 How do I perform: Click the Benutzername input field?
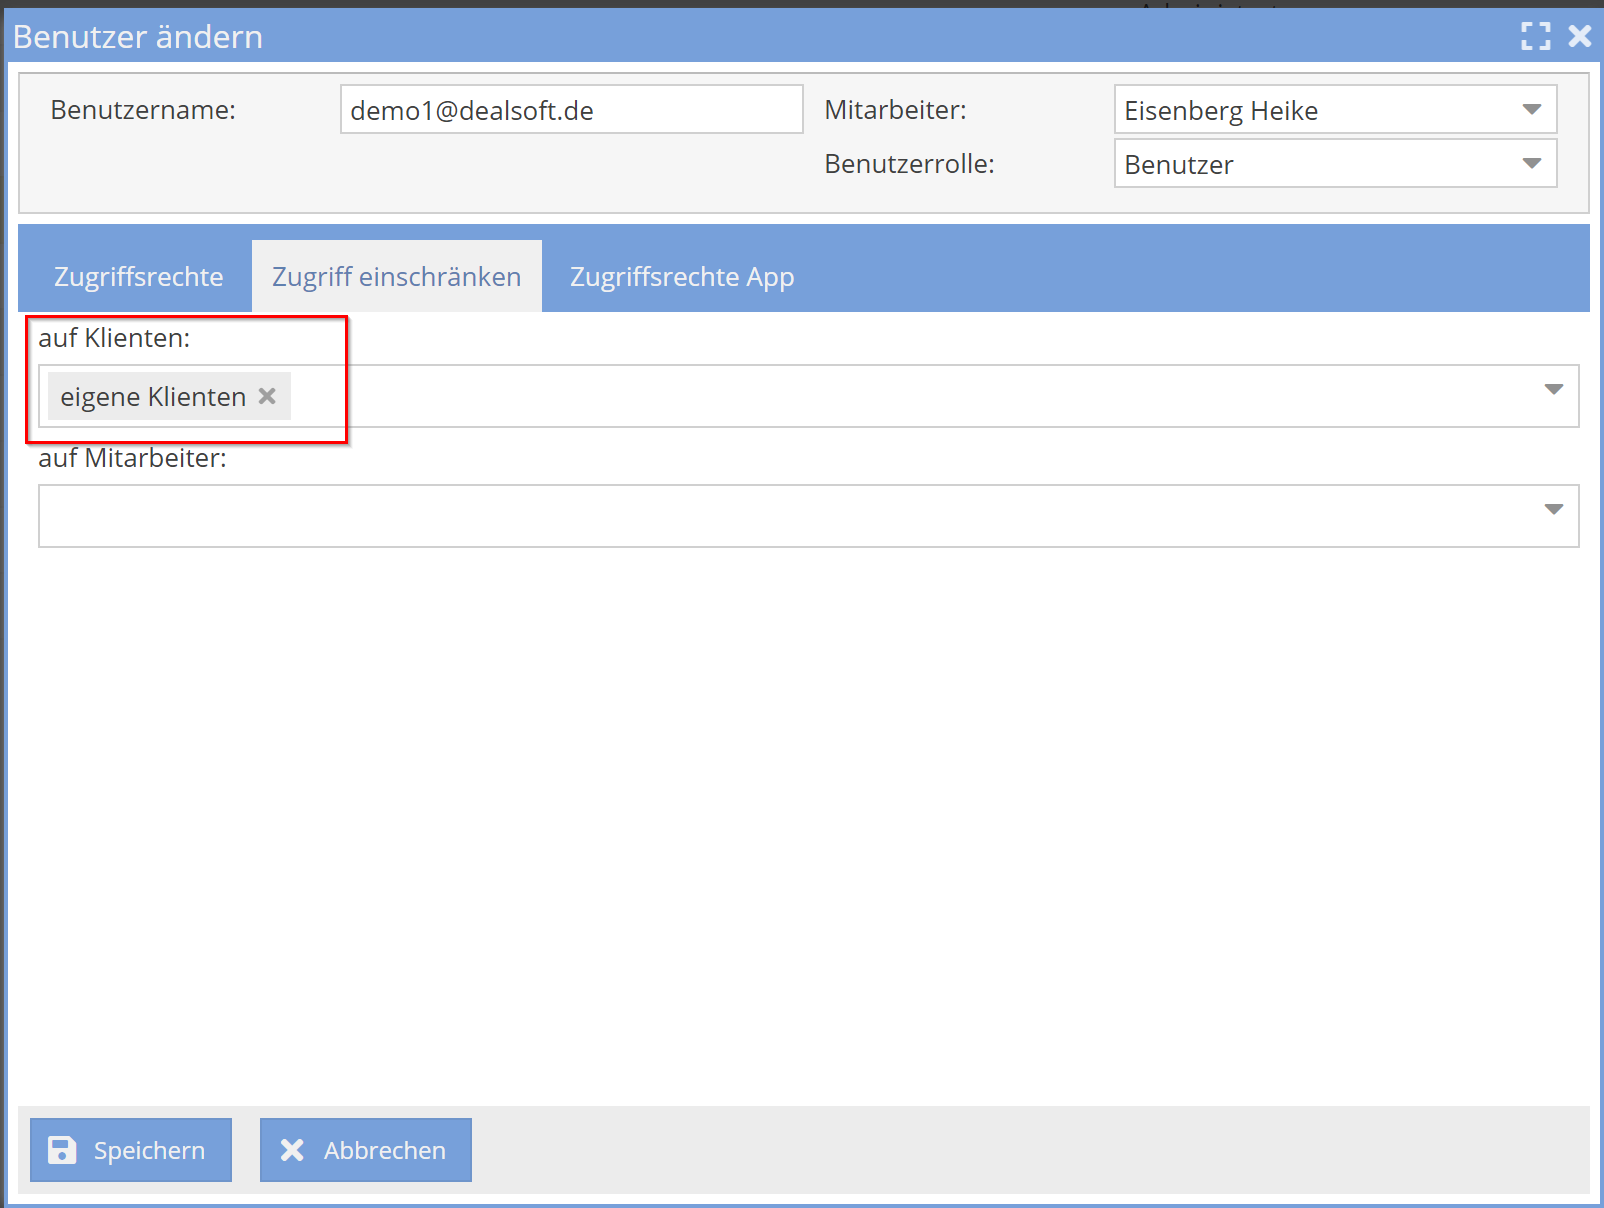(570, 110)
